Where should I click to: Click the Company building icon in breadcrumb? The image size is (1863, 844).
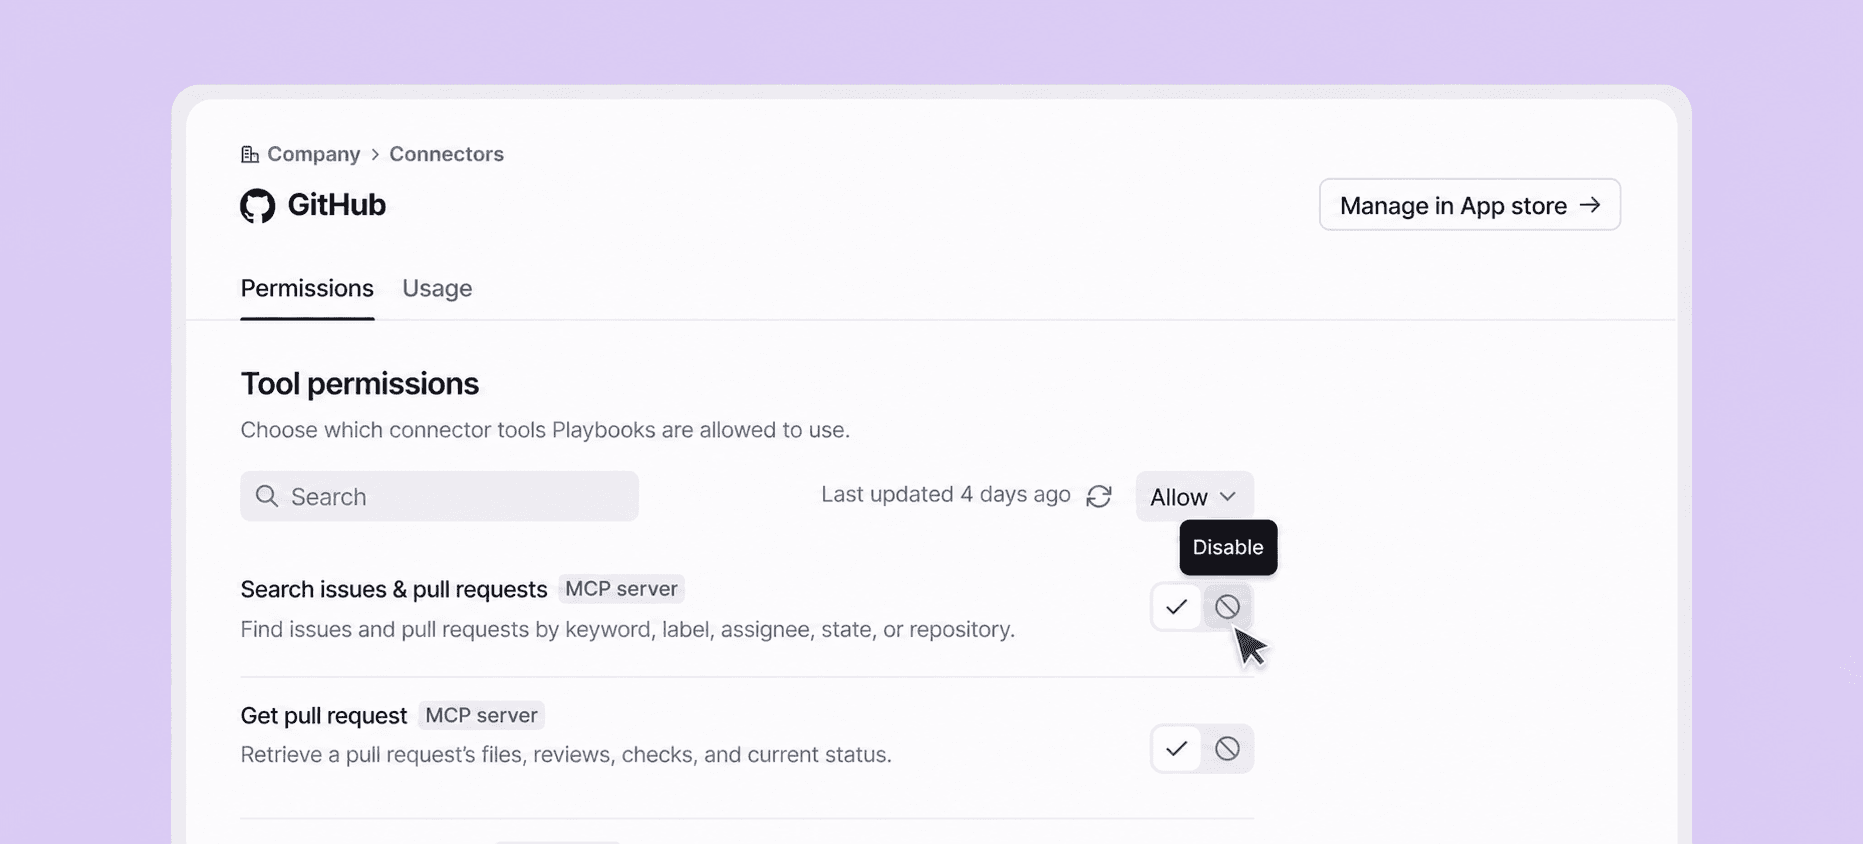click(x=250, y=154)
